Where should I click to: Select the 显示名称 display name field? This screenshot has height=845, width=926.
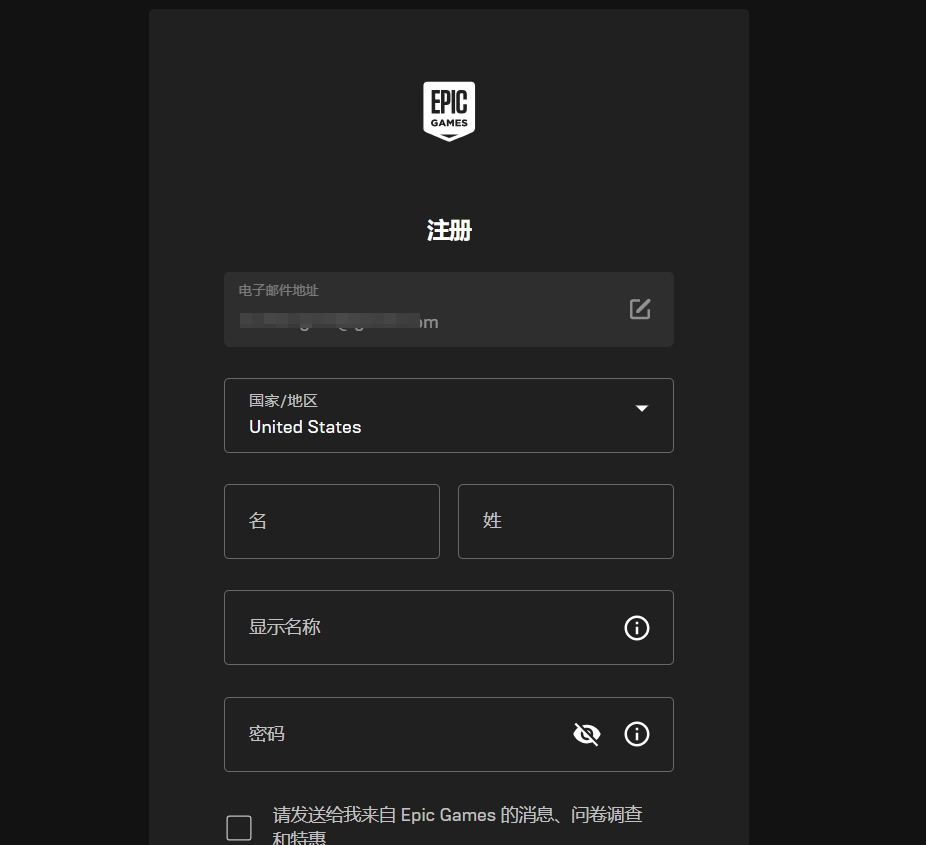(400, 627)
